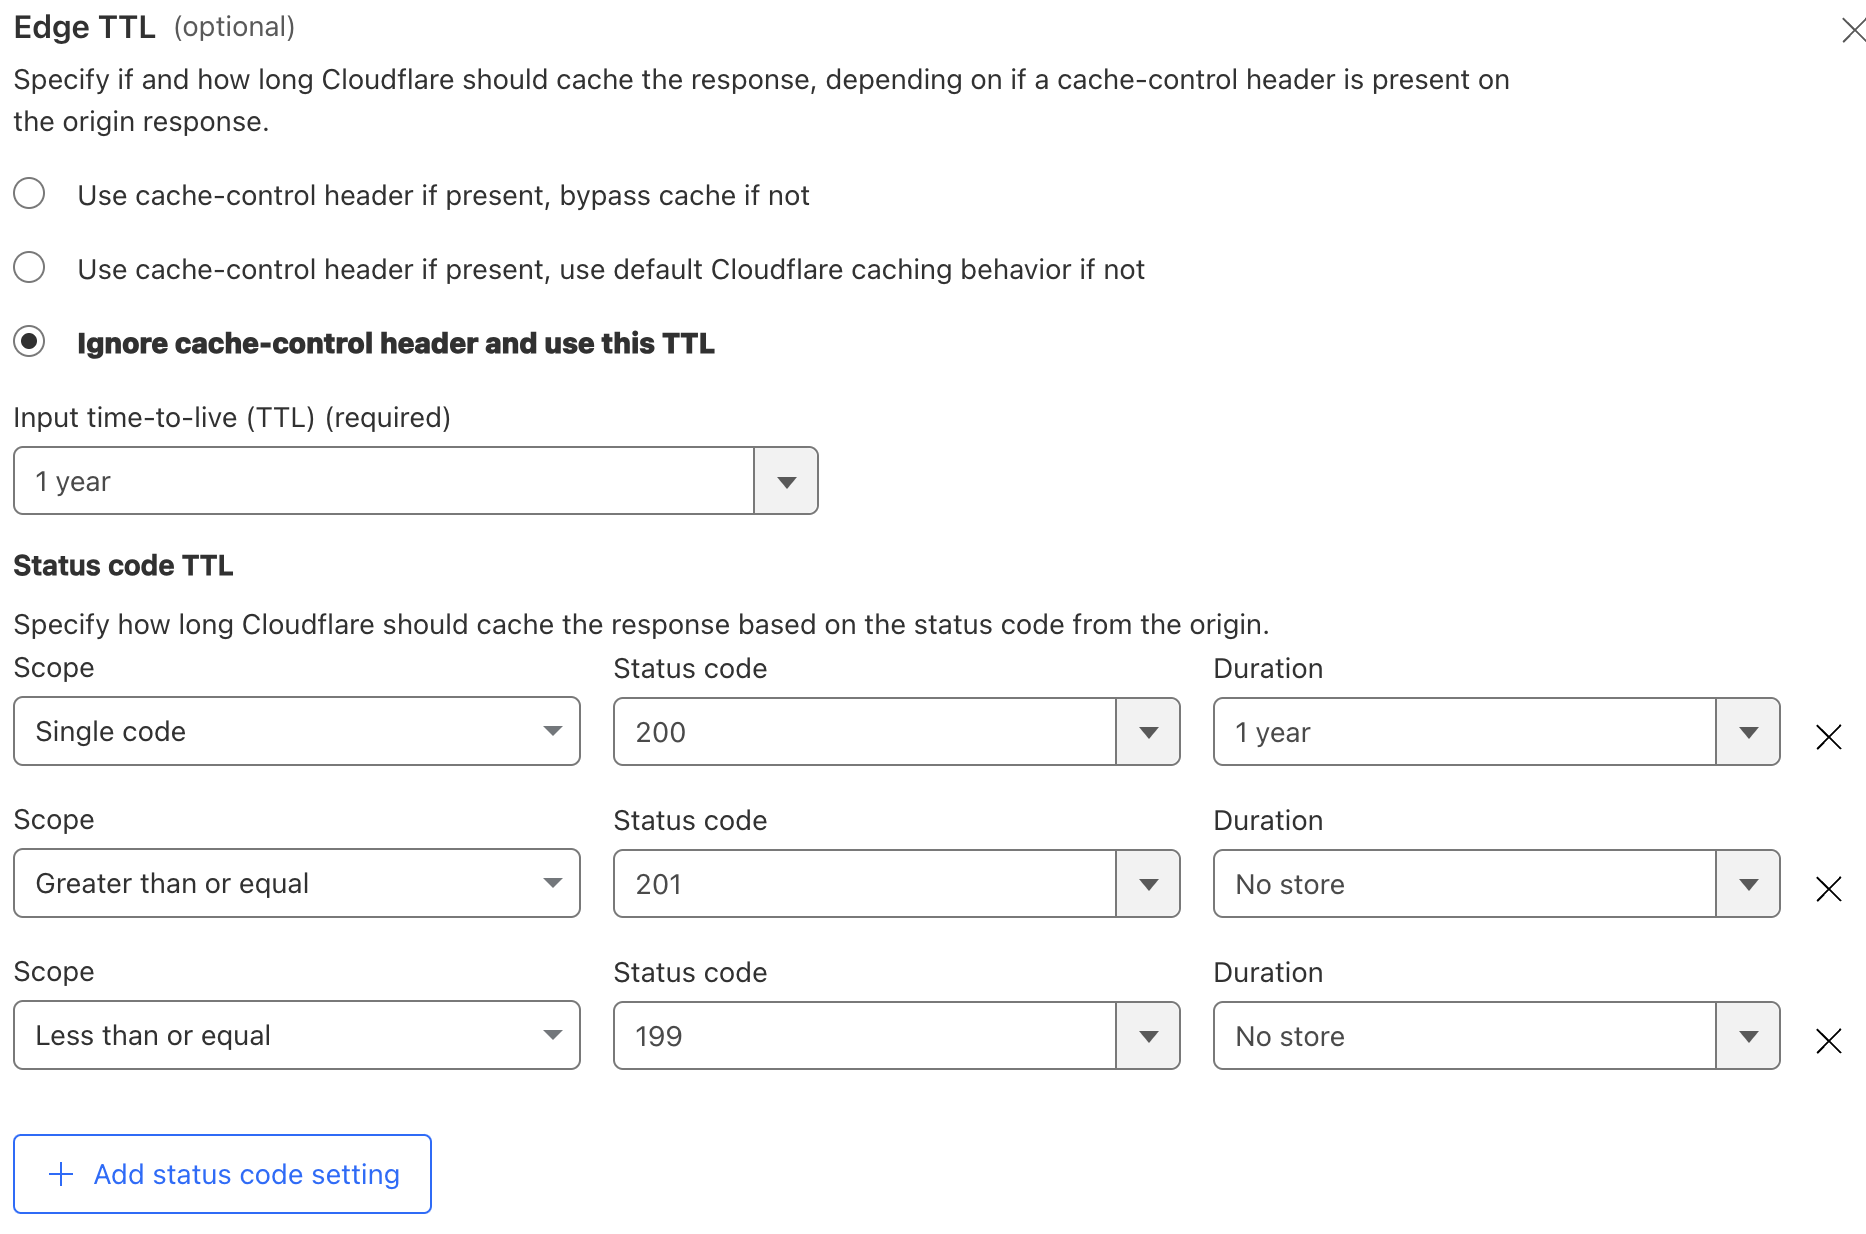Click the status code field showing 199

[864, 1037]
